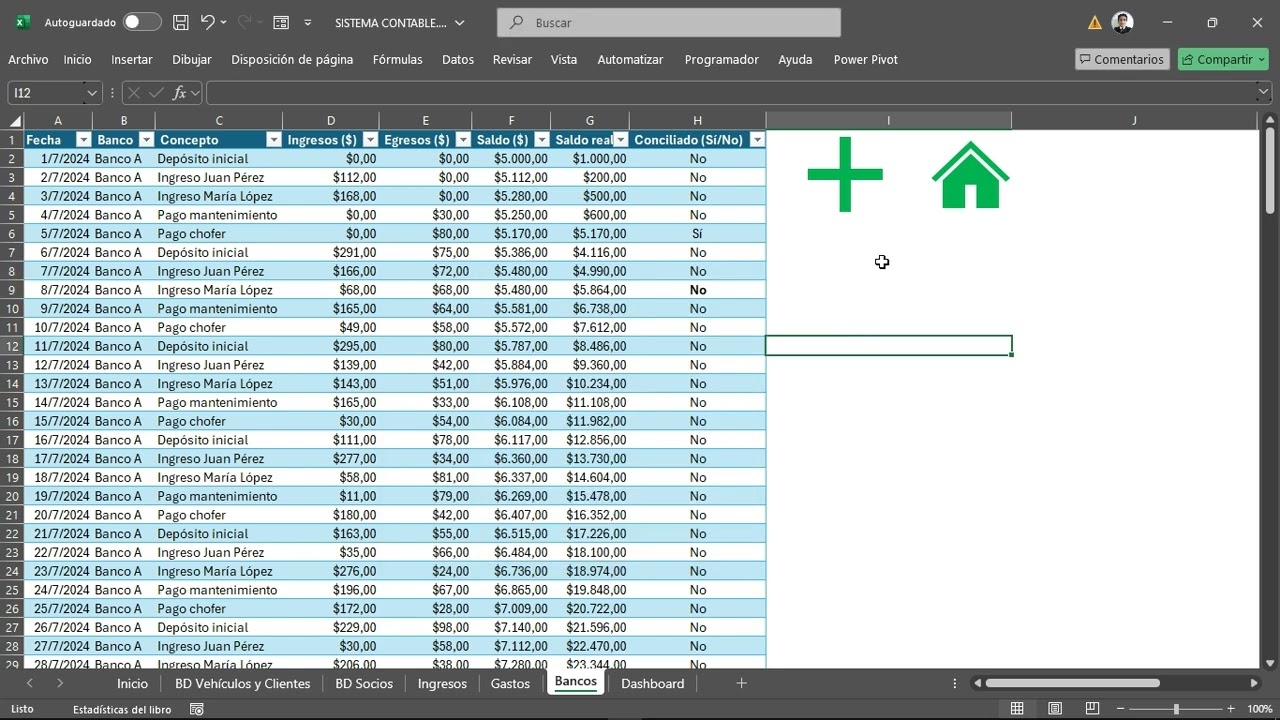Image resolution: width=1280 pixels, height=720 pixels.
Task: Open the Power Pivot ribbon tab
Action: (866, 59)
